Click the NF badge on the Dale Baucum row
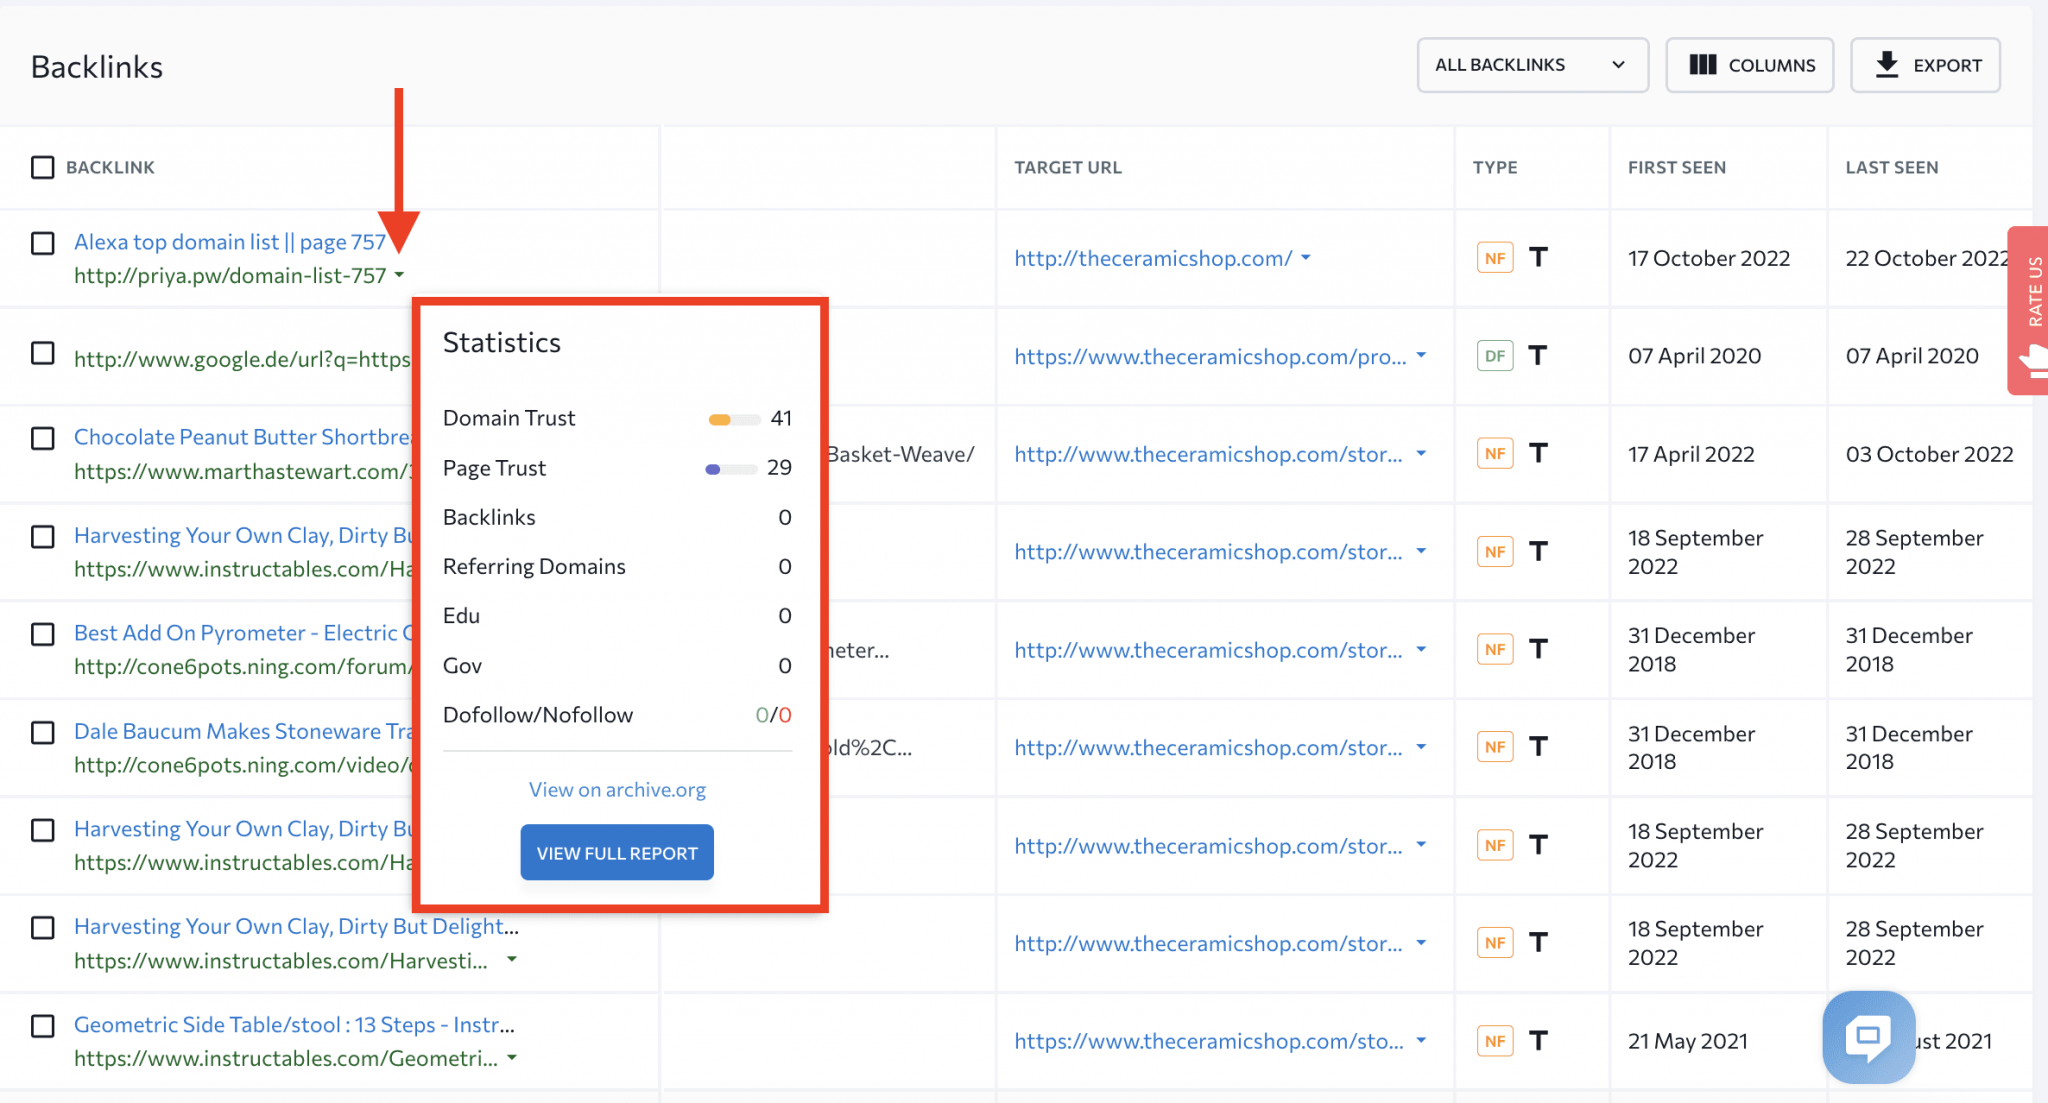Screen dimensions: 2048x1103 pos(1494,746)
